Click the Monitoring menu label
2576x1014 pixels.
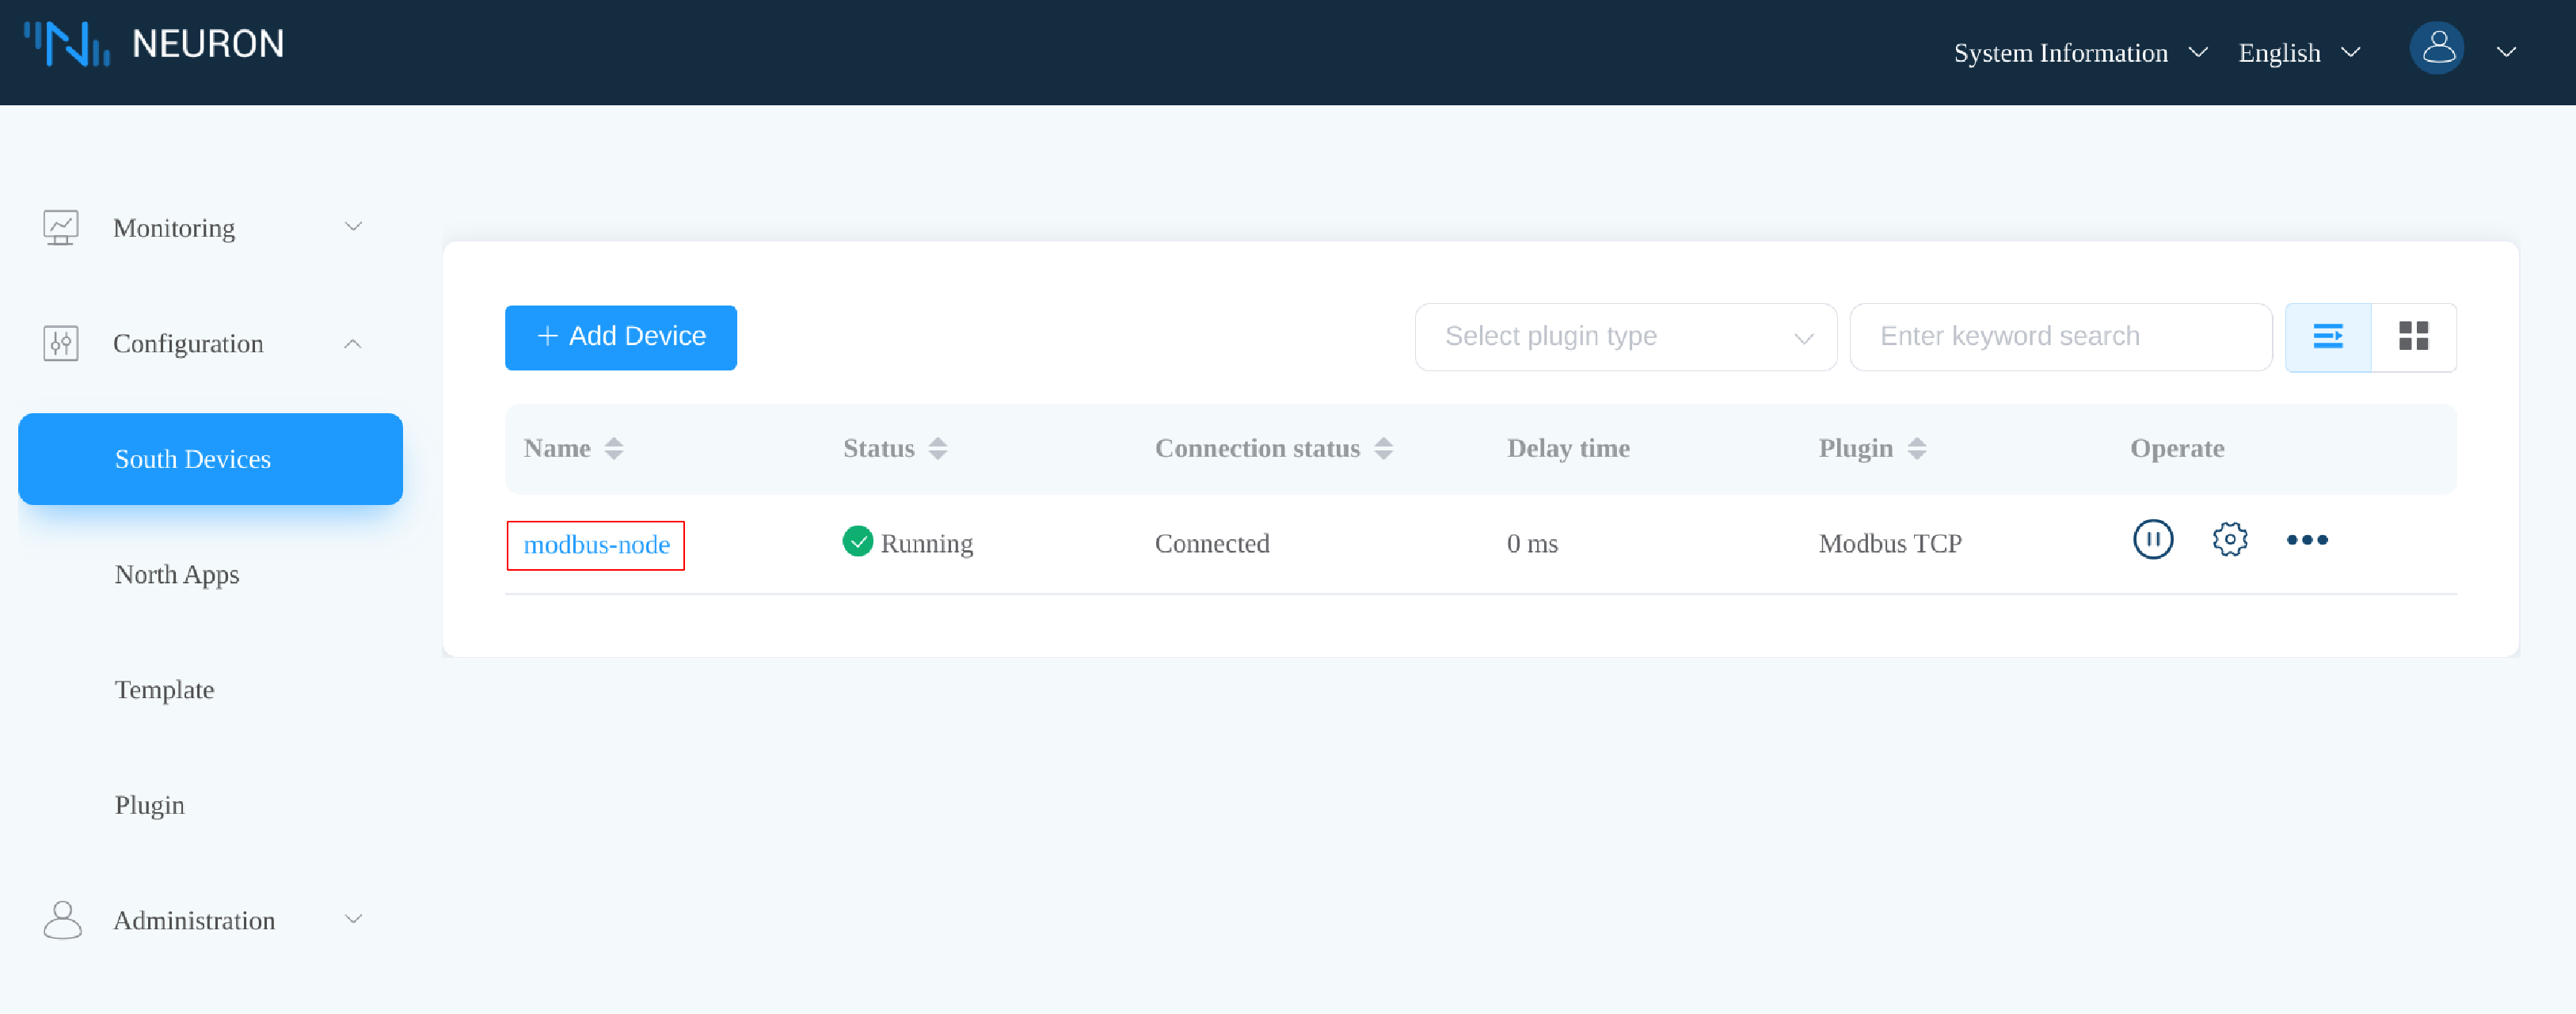tap(174, 228)
